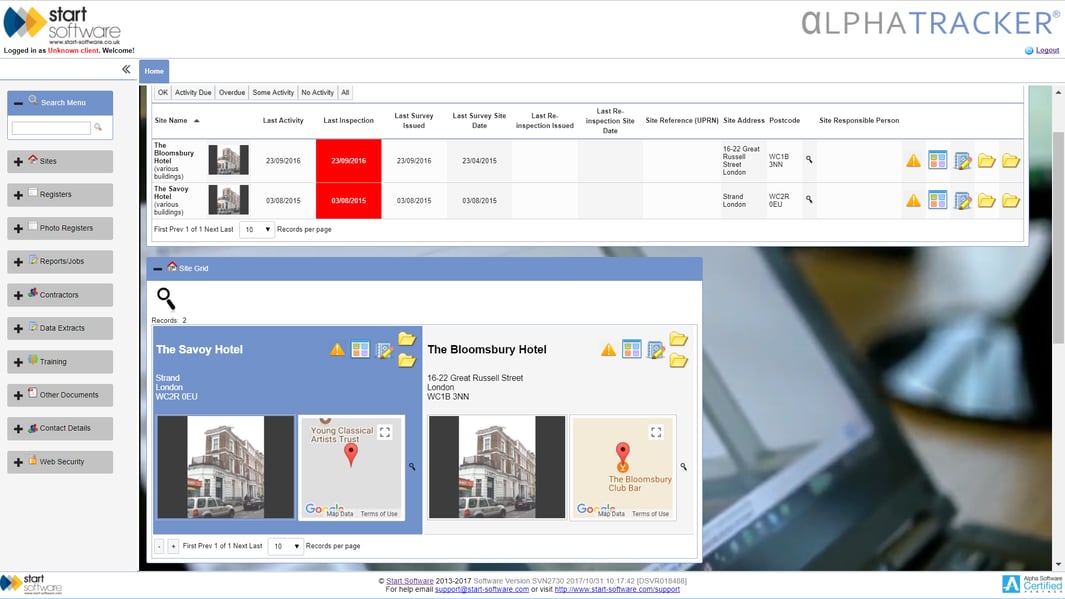
Task: Click the edit register icon for The Savoy Hotel row
Action: click(x=960, y=200)
